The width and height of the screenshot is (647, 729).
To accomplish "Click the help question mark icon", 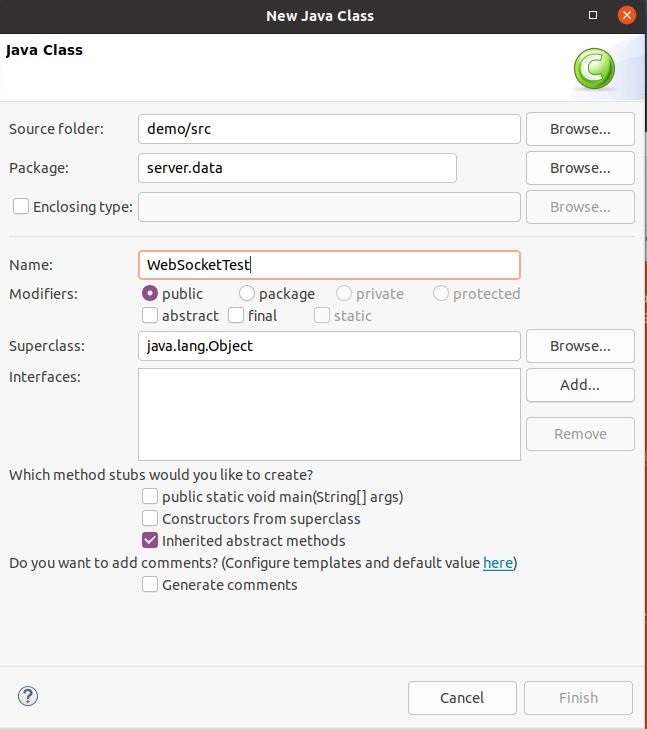I will pos(28,696).
